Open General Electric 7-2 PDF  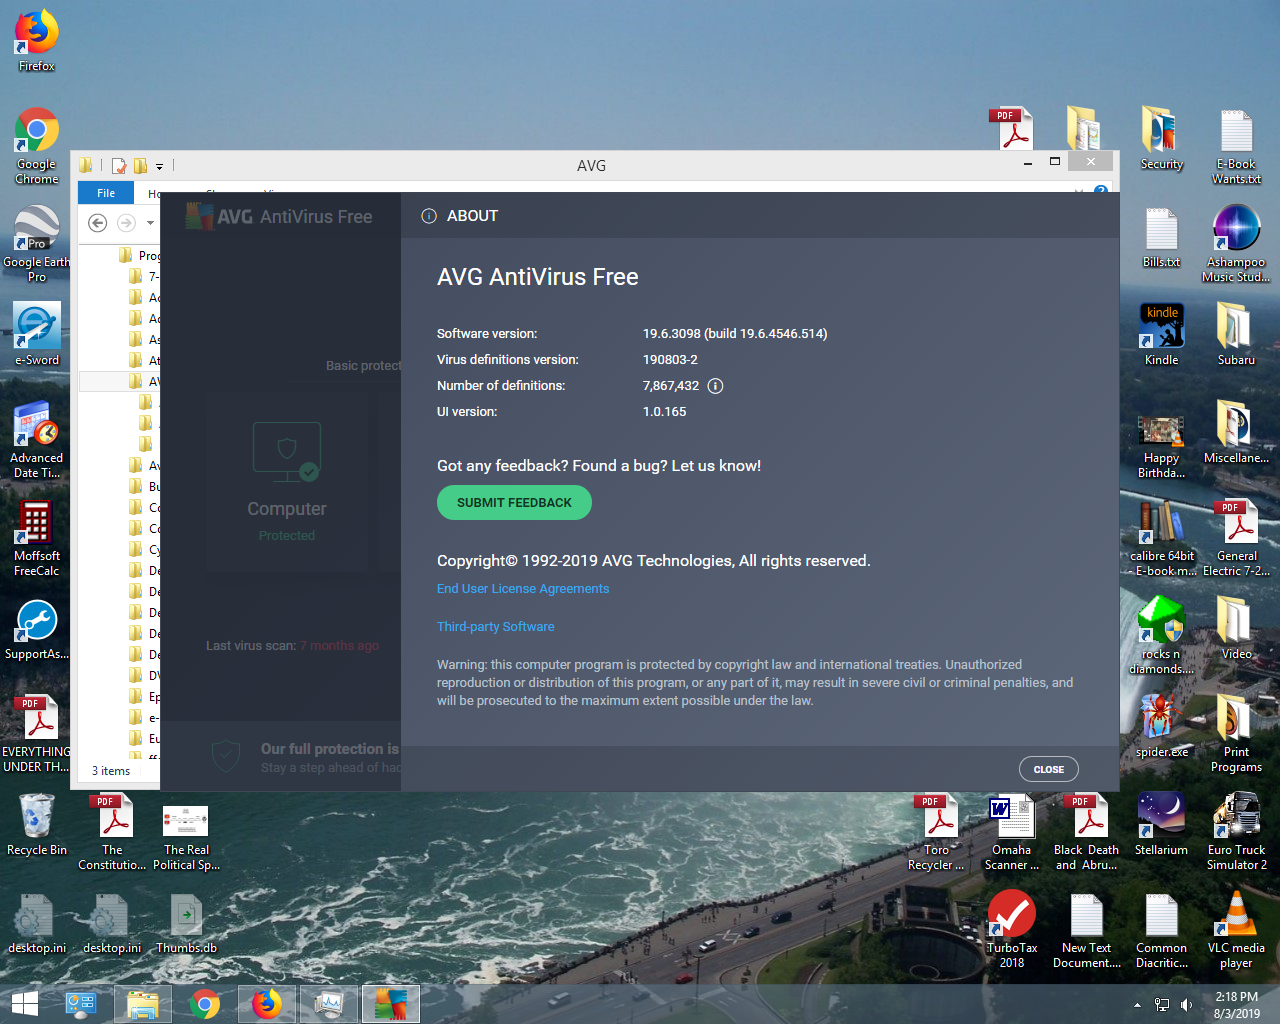pyautogui.click(x=1236, y=538)
